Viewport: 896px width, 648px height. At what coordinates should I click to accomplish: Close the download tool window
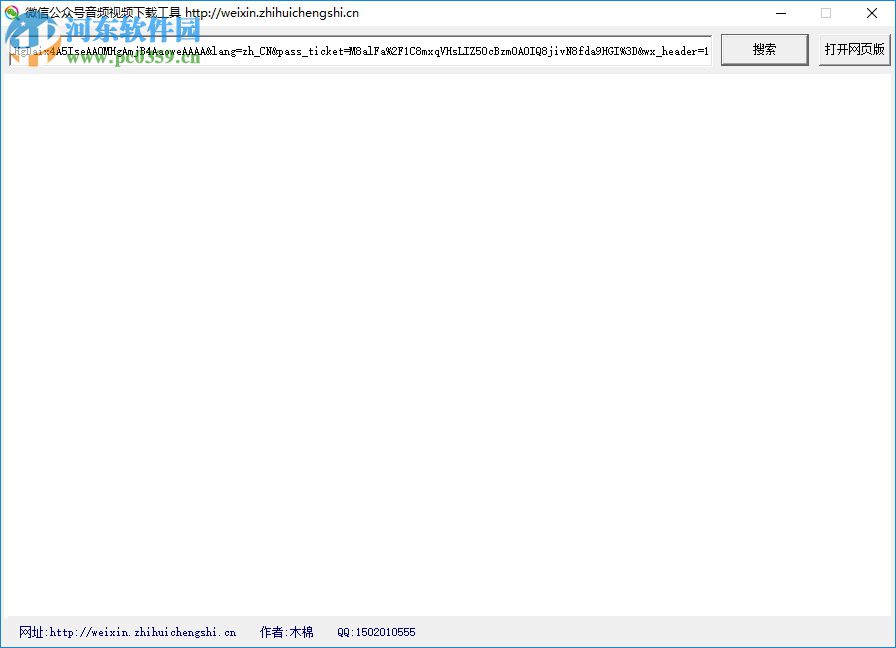point(871,13)
